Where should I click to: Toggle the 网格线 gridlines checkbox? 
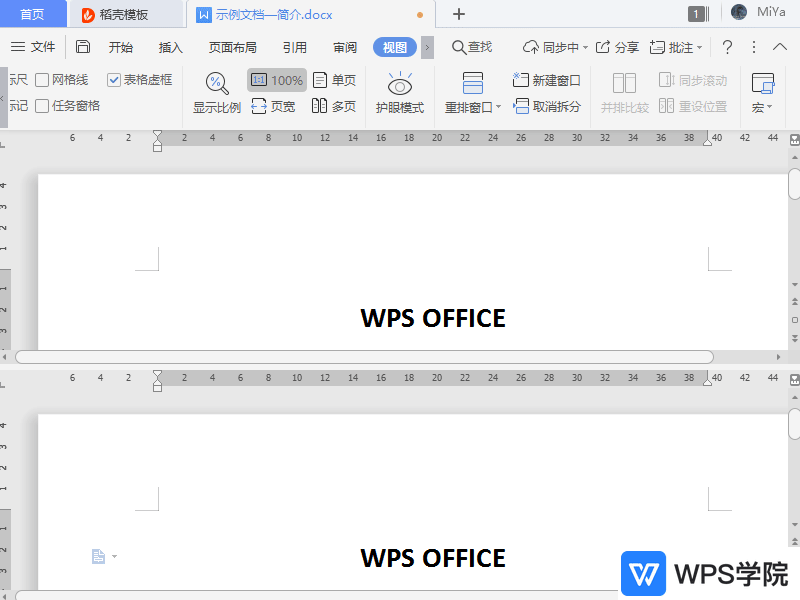coord(42,80)
